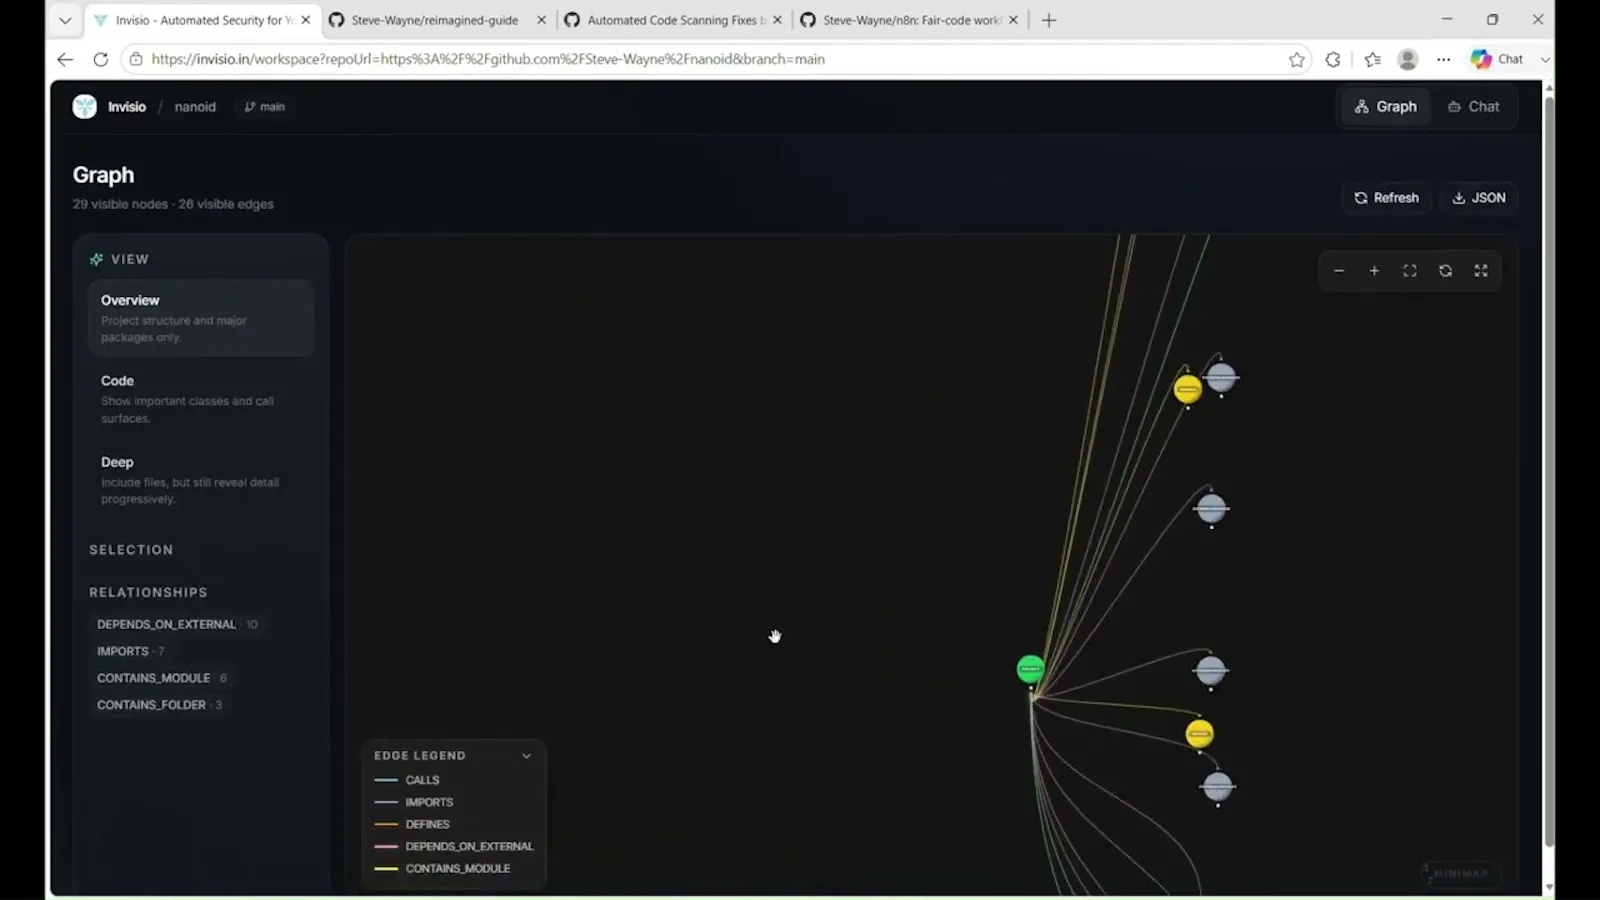This screenshot has width=1600, height=900.
Task: Select the upper yellow graph node
Action: (x=1188, y=388)
